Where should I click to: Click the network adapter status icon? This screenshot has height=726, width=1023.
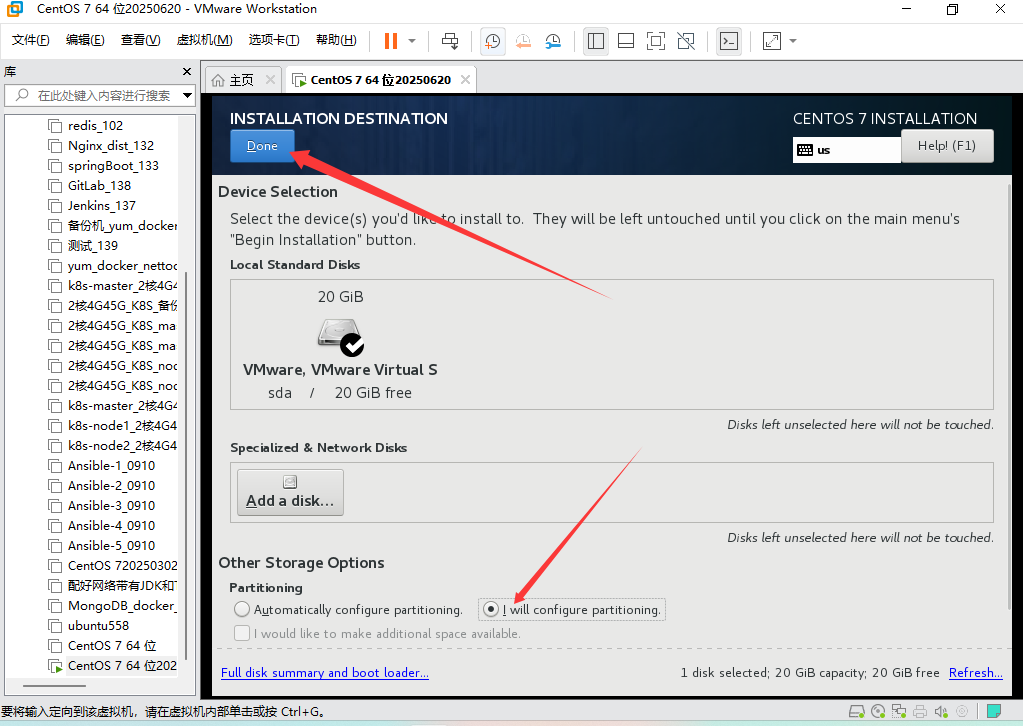pyautogui.click(x=899, y=712)
